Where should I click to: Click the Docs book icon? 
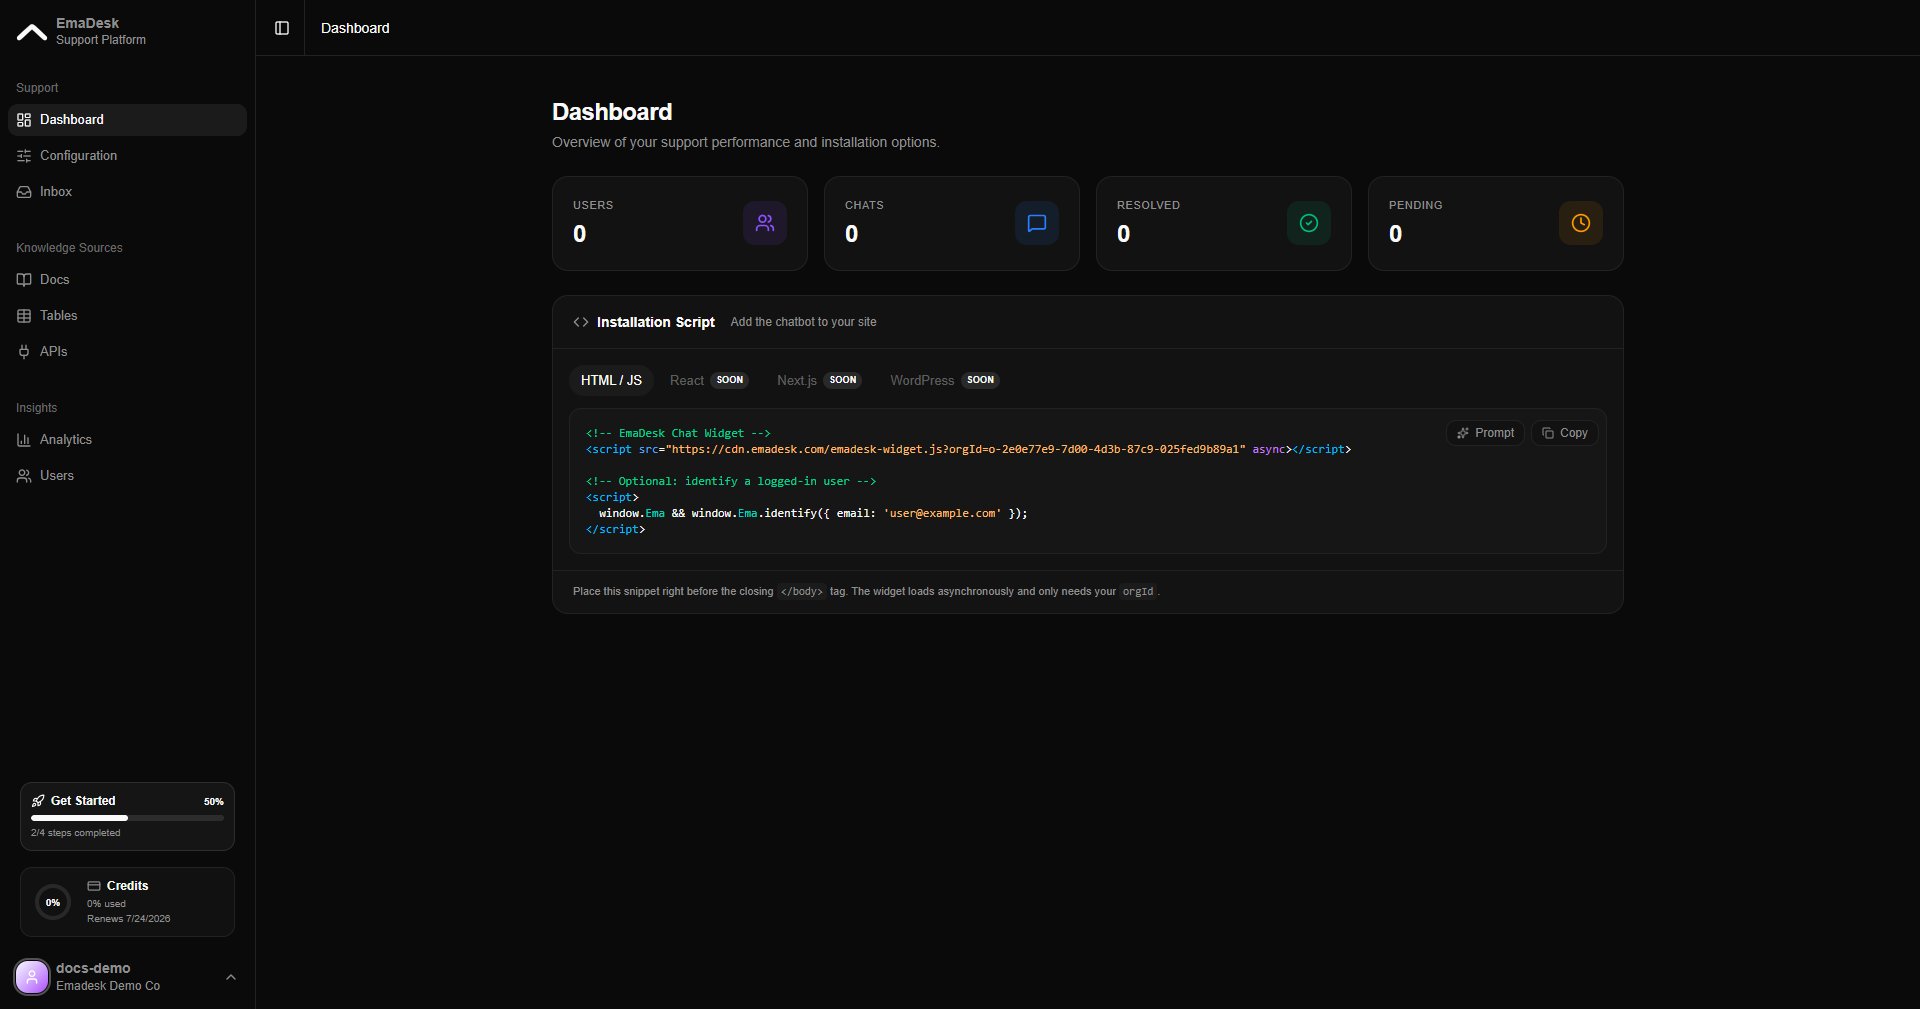24,280
